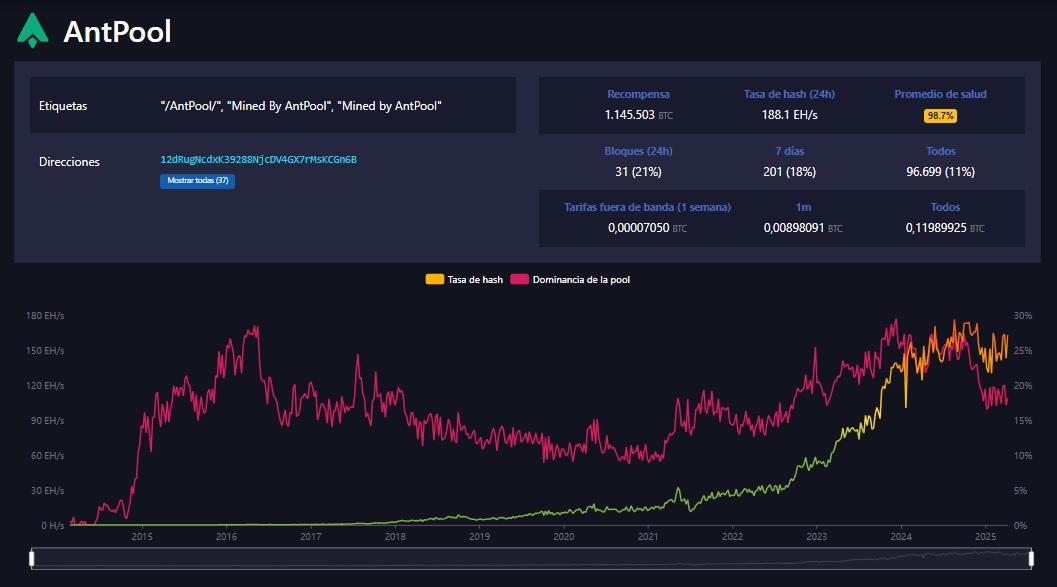Click Tarifas fuera de banda (1 semana) header
Viewport: 1057px width, 587px height.
(647, 207)
